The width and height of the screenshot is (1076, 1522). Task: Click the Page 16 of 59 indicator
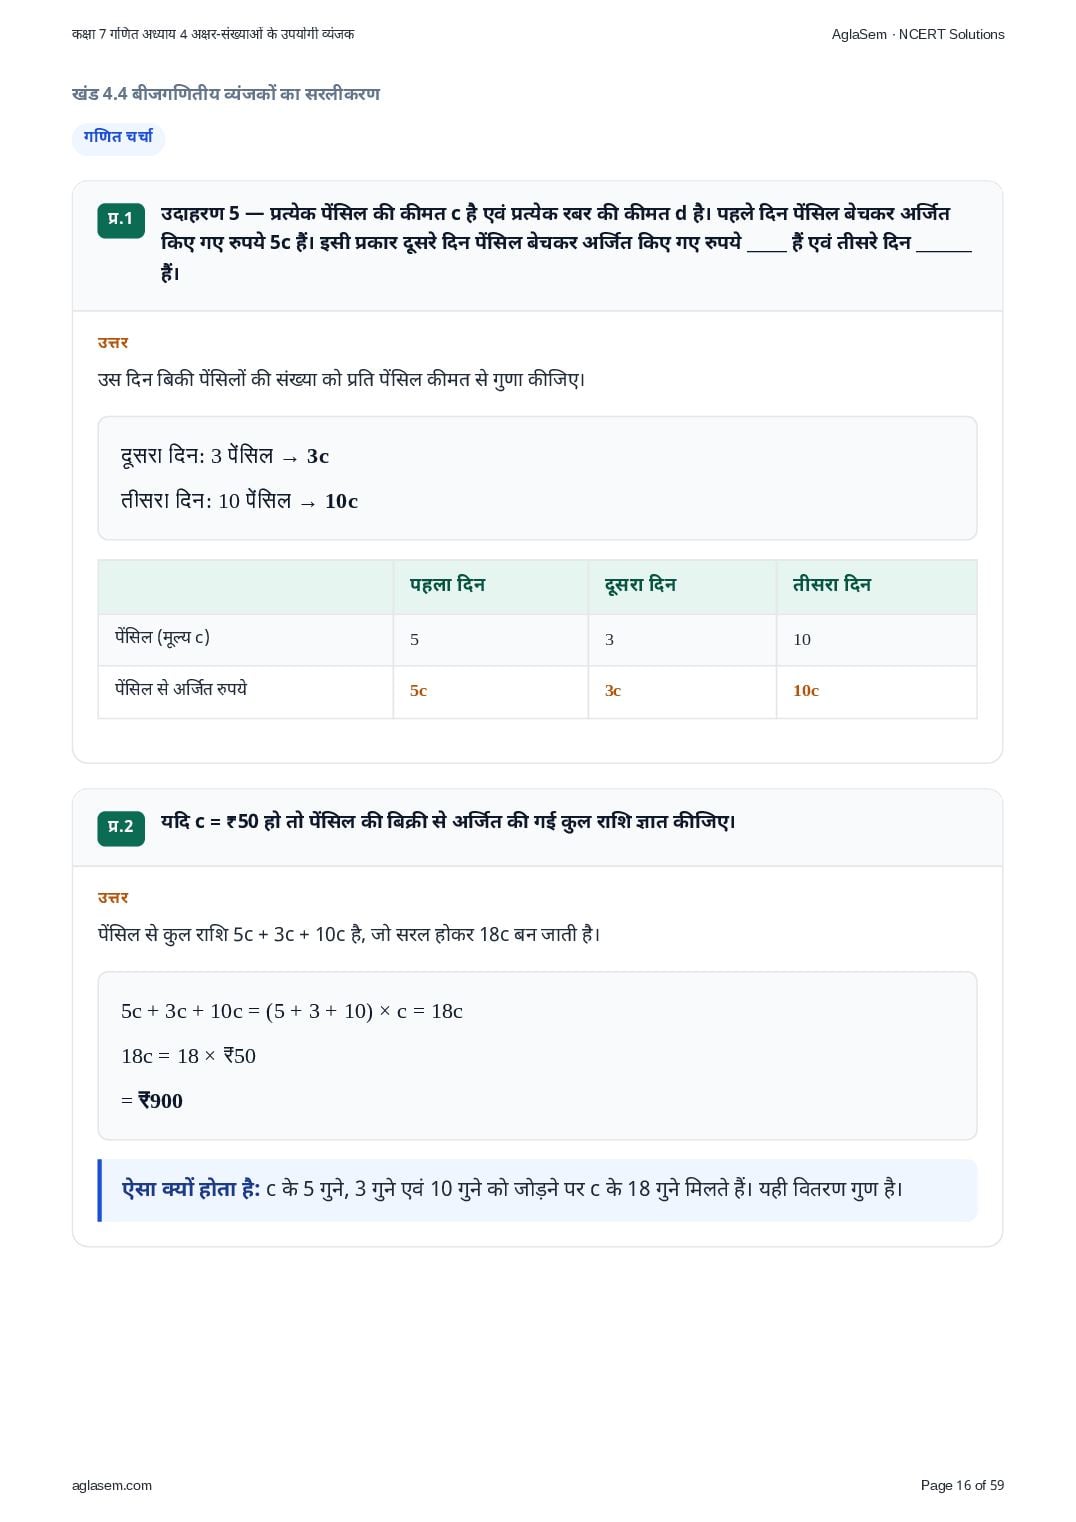click(x=962, y=1485)
